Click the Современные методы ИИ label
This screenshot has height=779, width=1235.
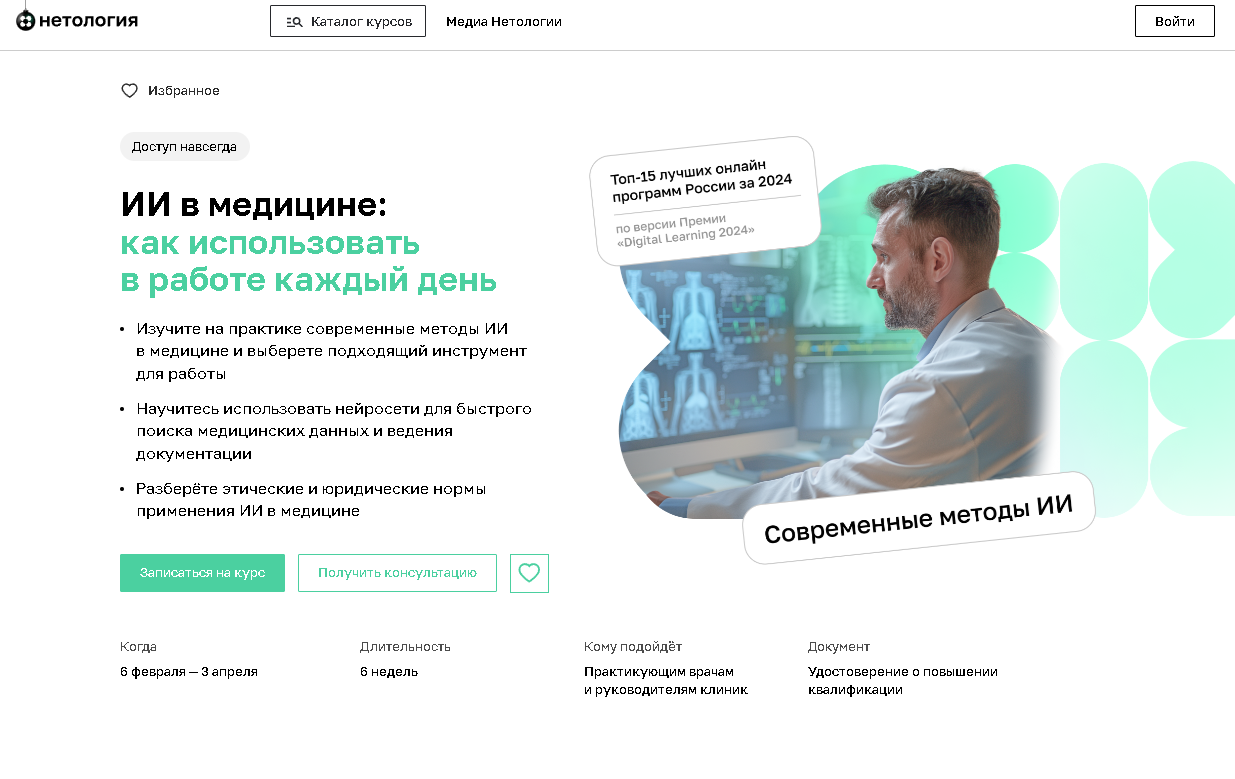(x=919, y=517)
